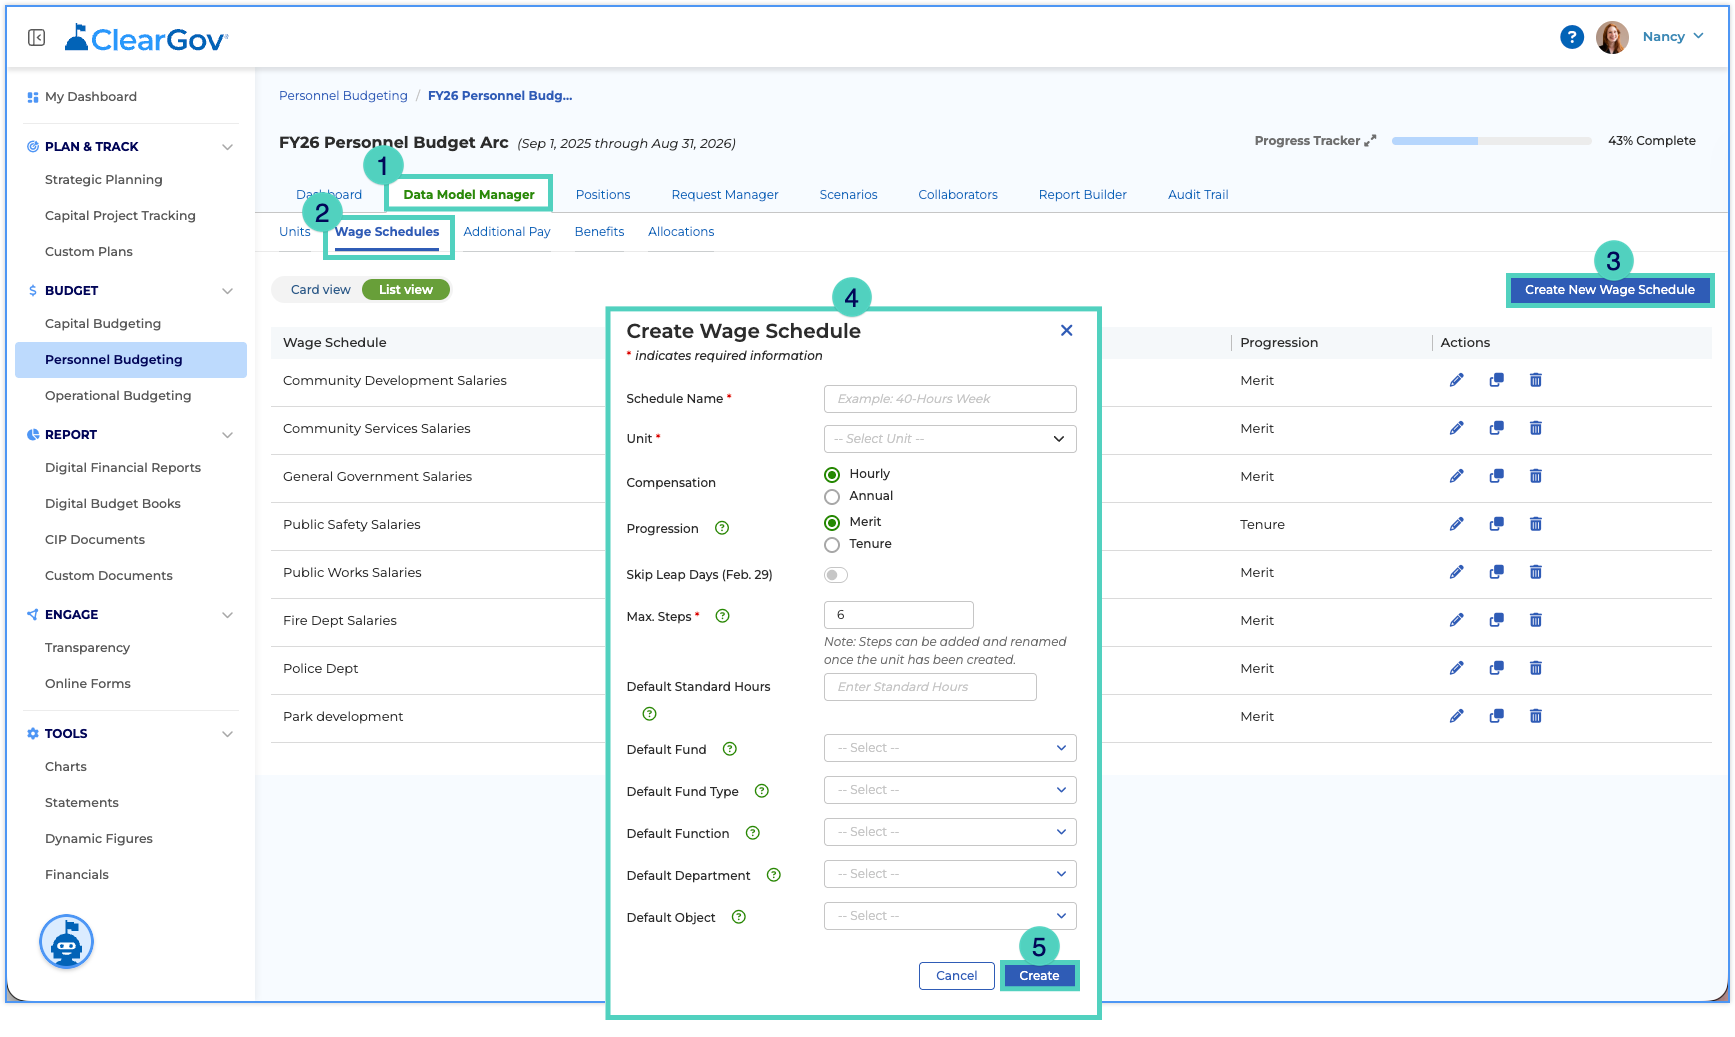
Task: Collapse the sidebar with the panel icon
Action: click(x=37, y=38)
